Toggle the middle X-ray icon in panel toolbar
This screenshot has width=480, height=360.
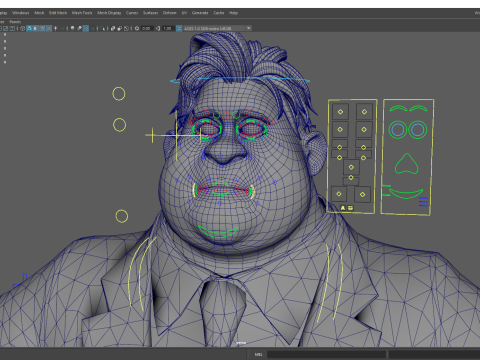[x=119, y=28]
